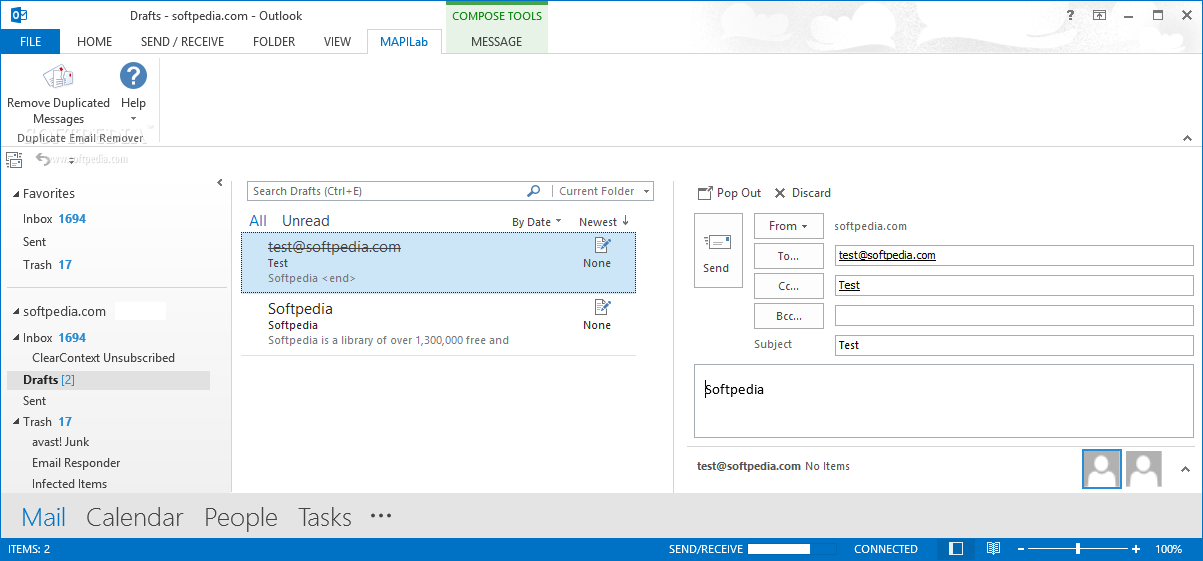Open the From account dropdown
Viewport: 1203px width, 561px height.
(x=788, y=226)
